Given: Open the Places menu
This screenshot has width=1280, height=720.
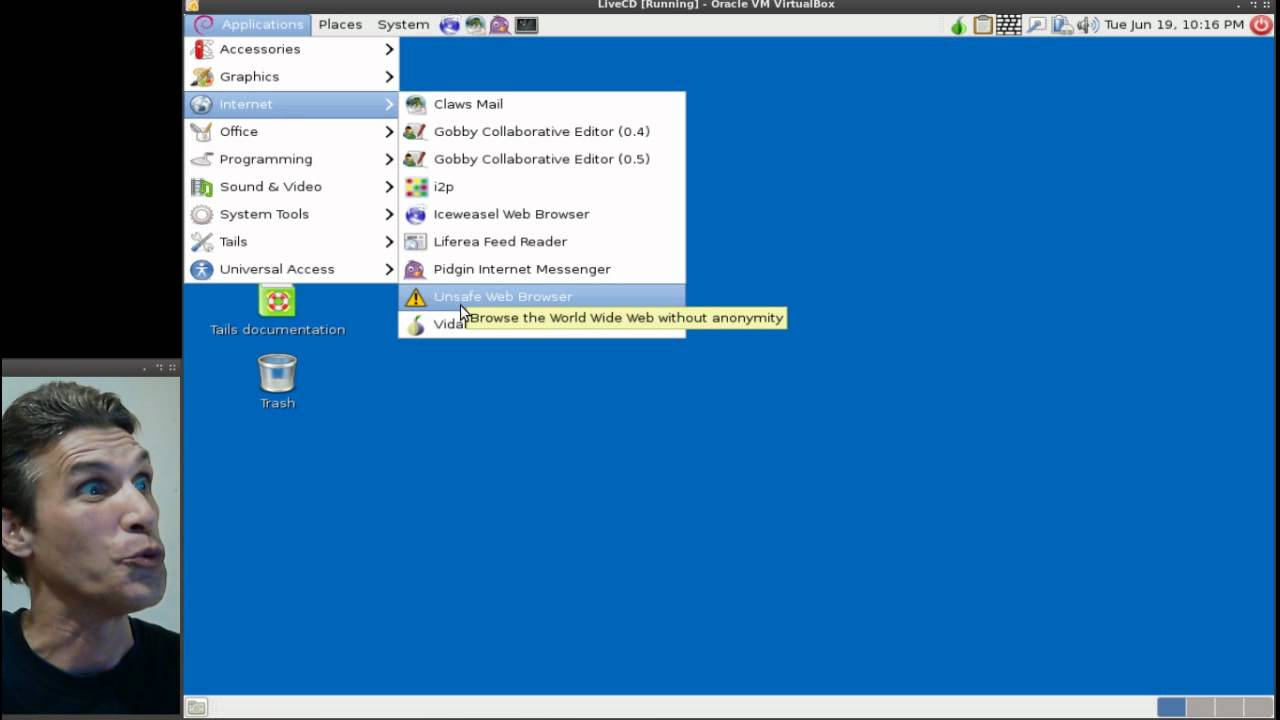Looking at the screenshot, I should point(340,24).
